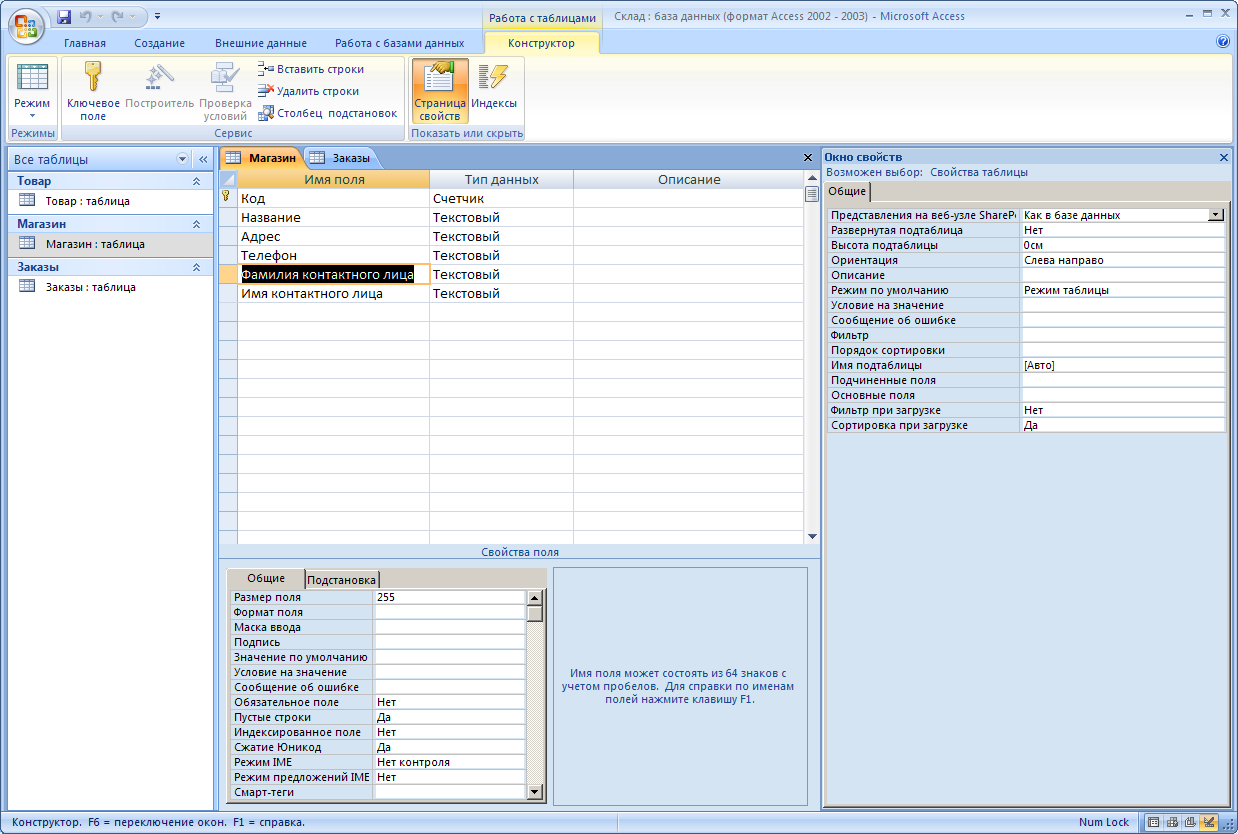Click field properties scrollbar down arrow
Viewport: 1238px width, 834px height.
[x=535, y=792]
